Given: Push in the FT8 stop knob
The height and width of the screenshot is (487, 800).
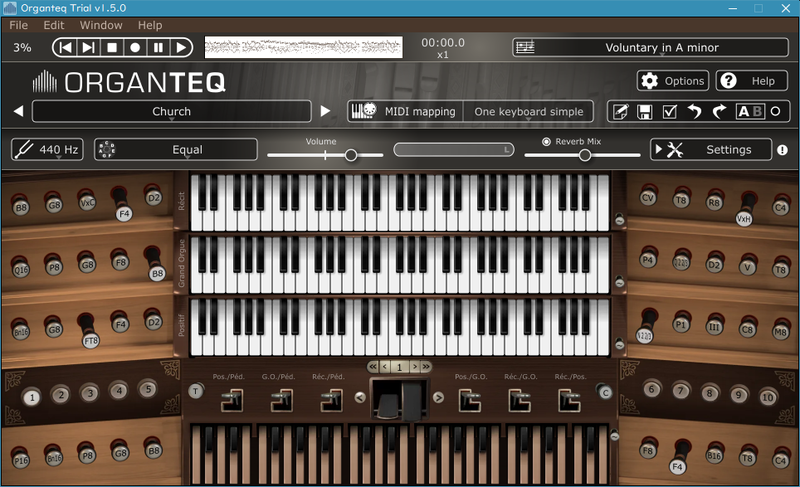Looking at the screenshot, I should [x=91, y=340].
